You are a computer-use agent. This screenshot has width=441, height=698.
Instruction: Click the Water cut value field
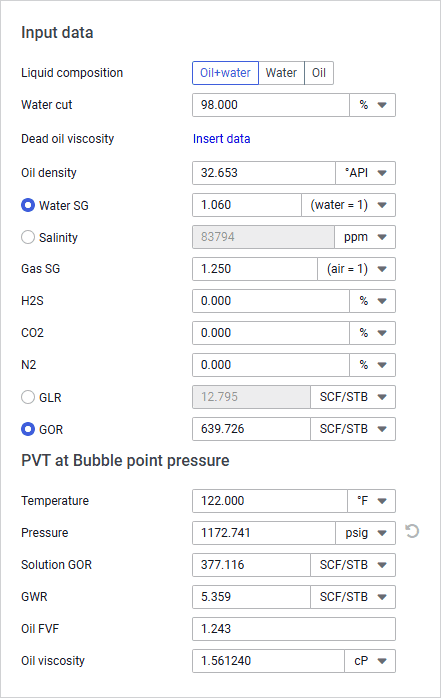pyautogui.click(x=271, y=105)
